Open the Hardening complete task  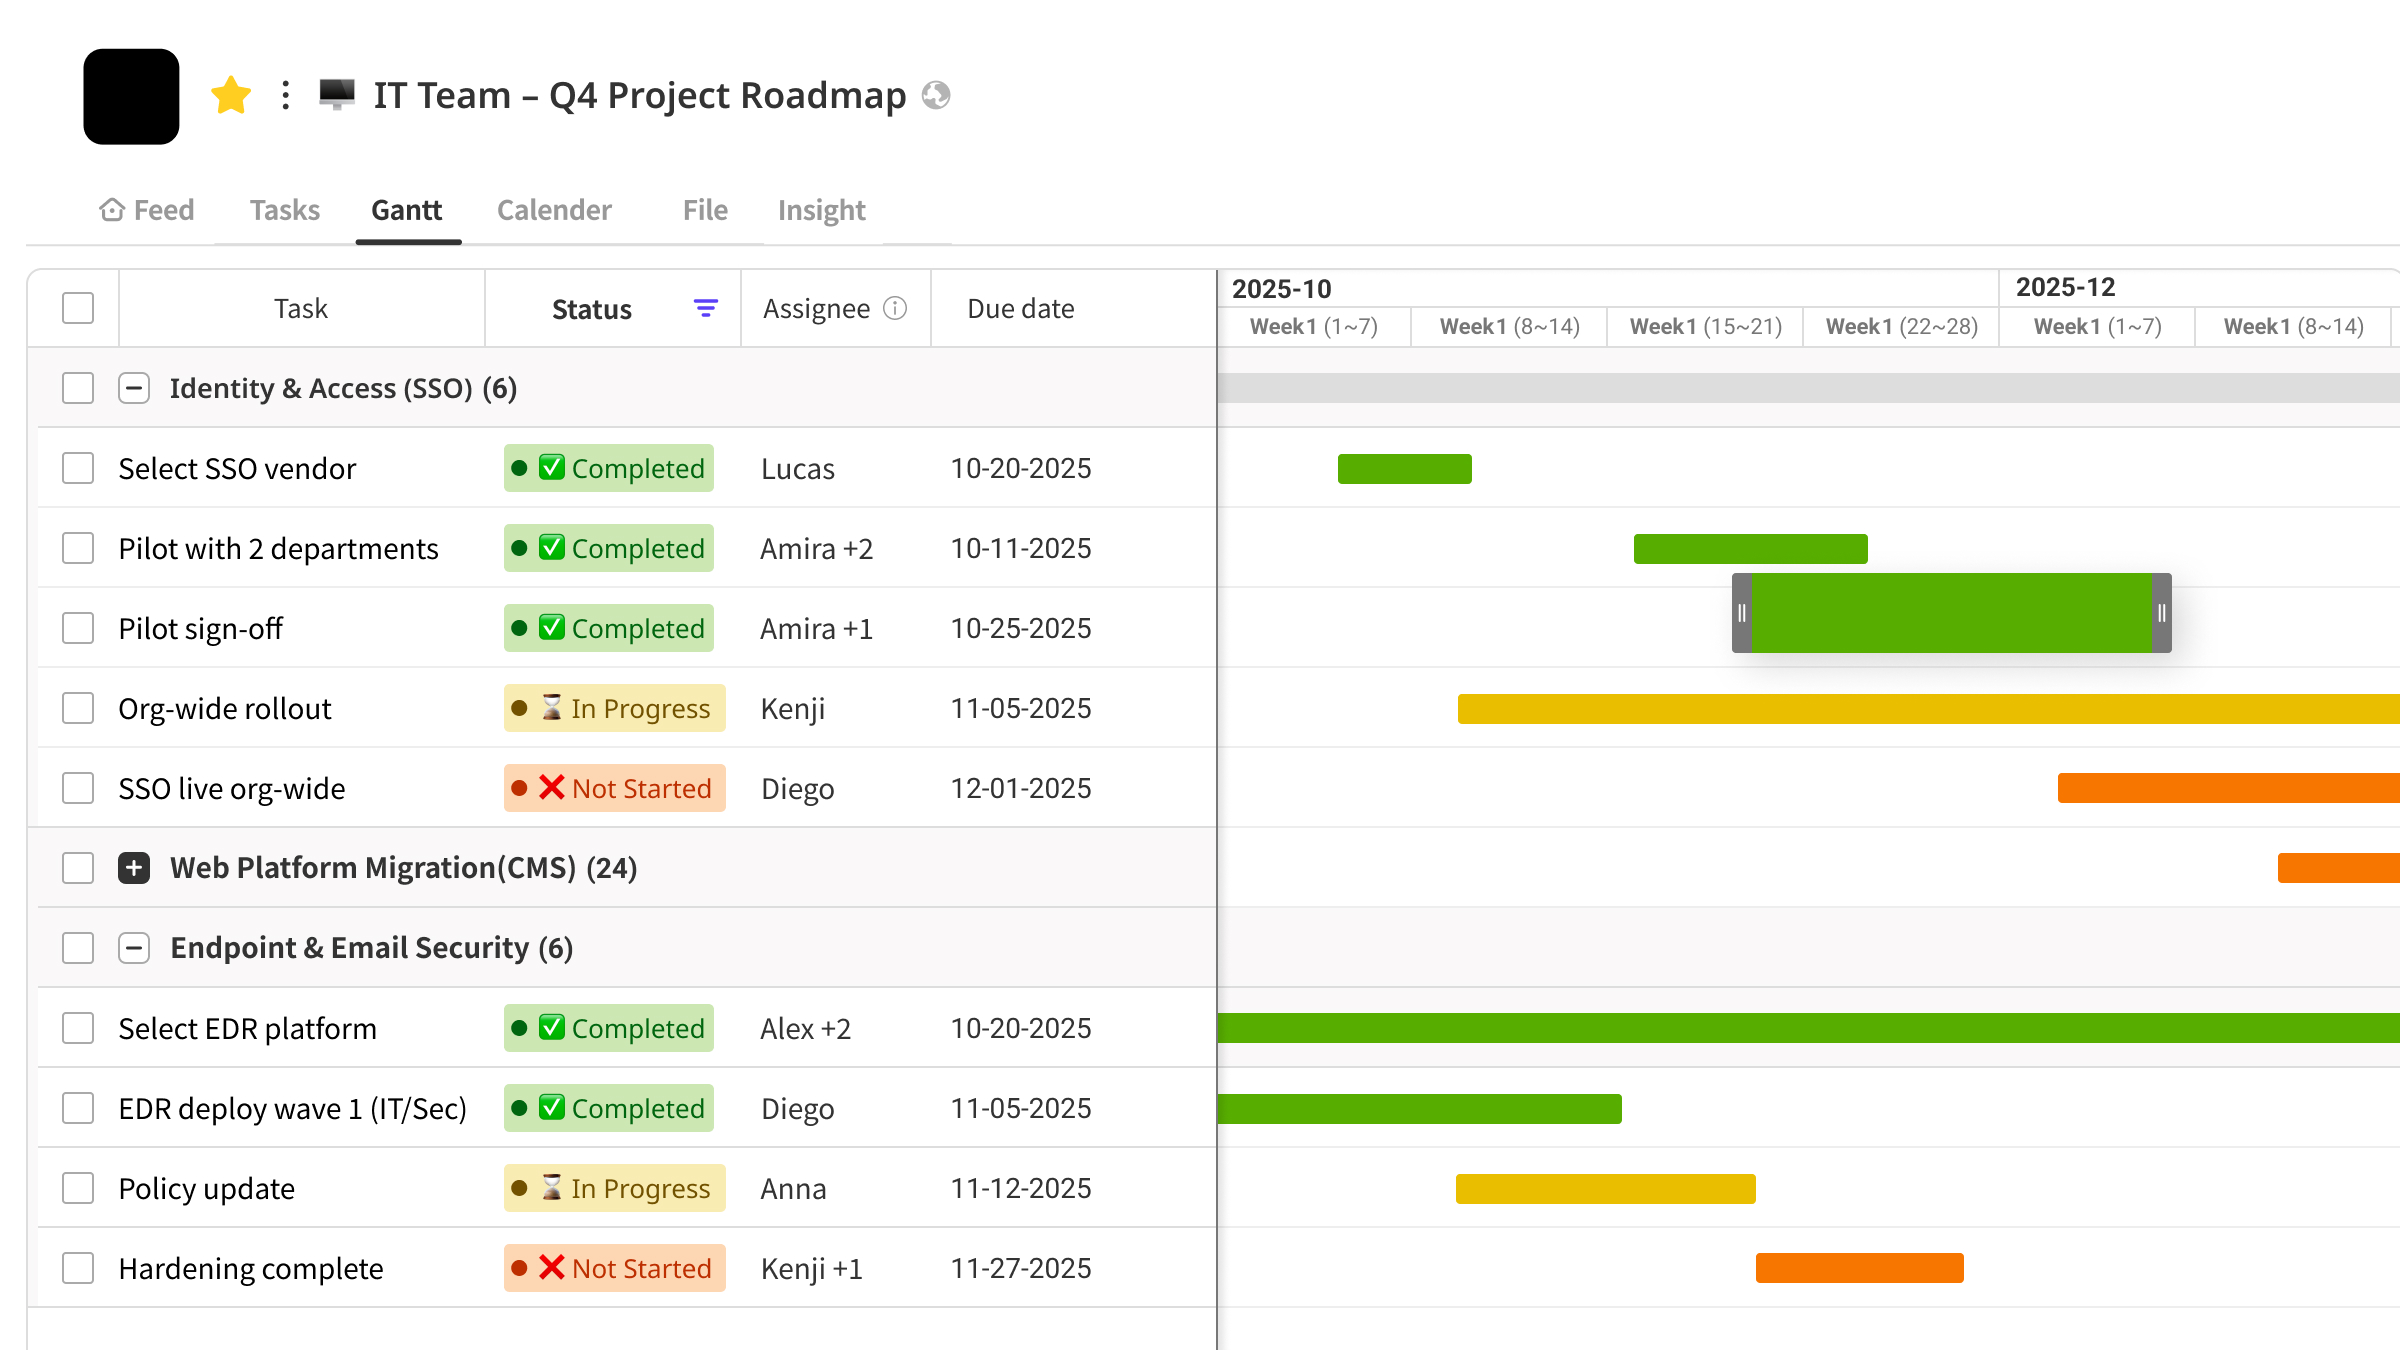click(251, 1268)
